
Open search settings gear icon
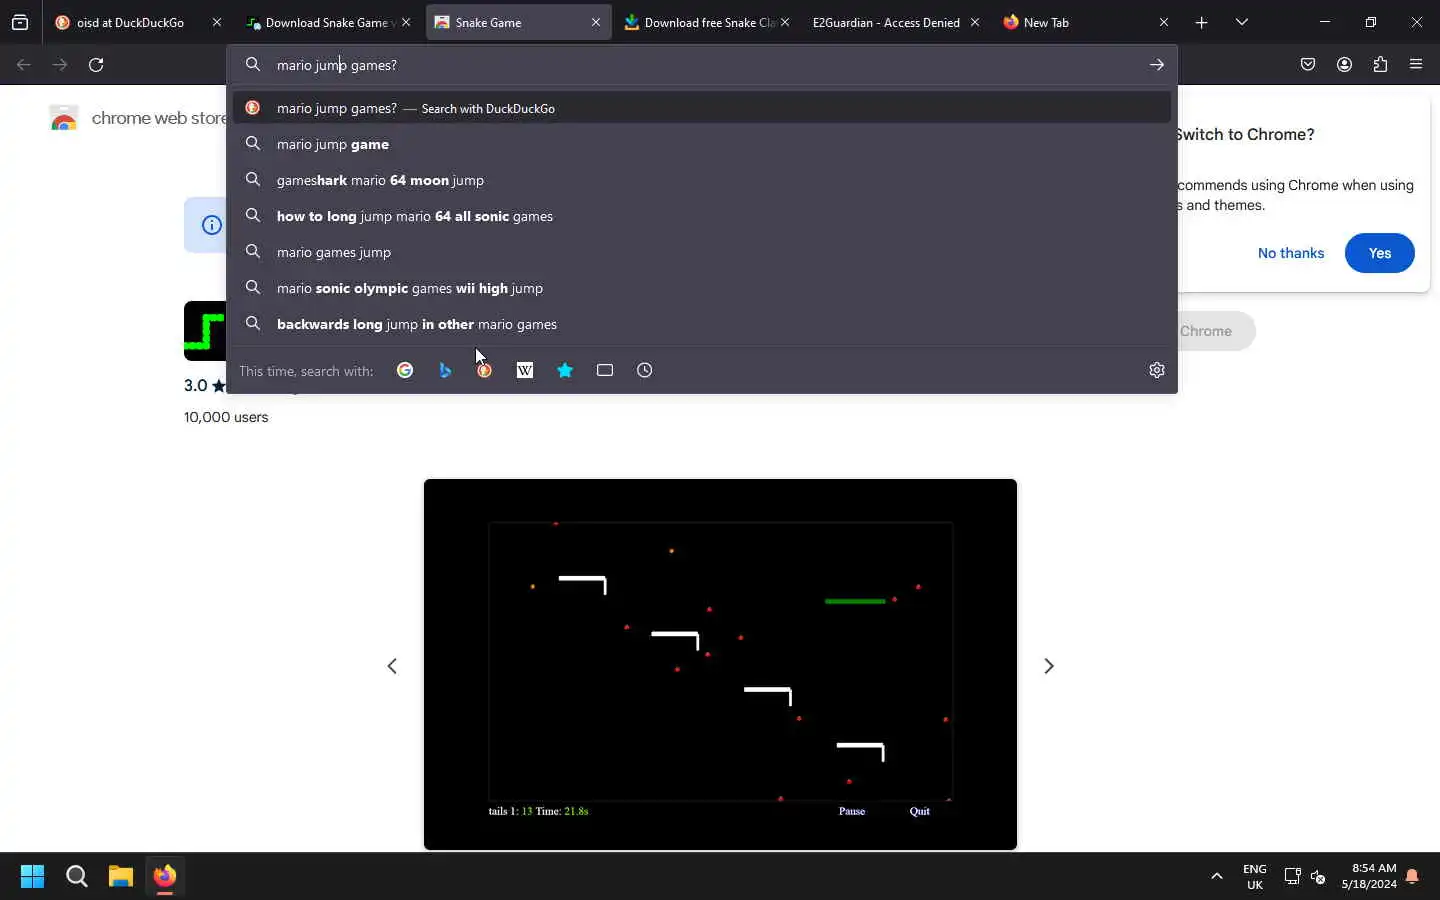[1157, 370]
